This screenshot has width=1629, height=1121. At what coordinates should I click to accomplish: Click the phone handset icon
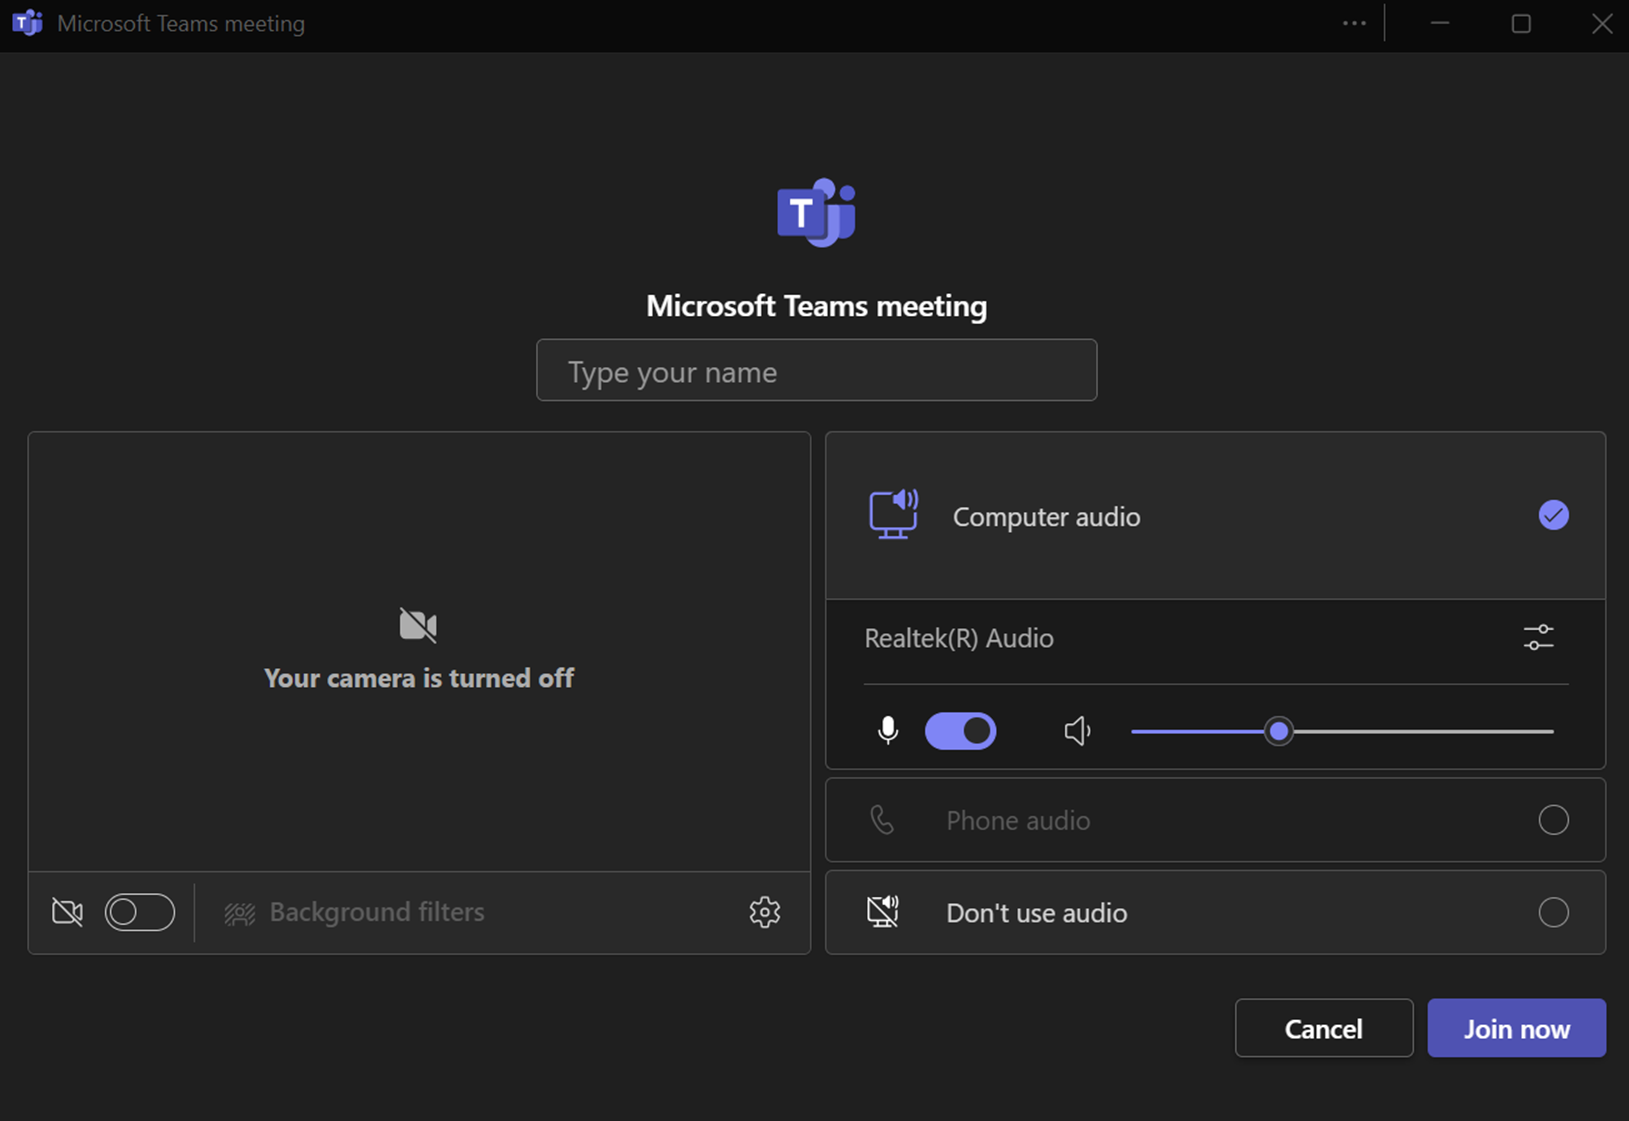coord(882,820)
